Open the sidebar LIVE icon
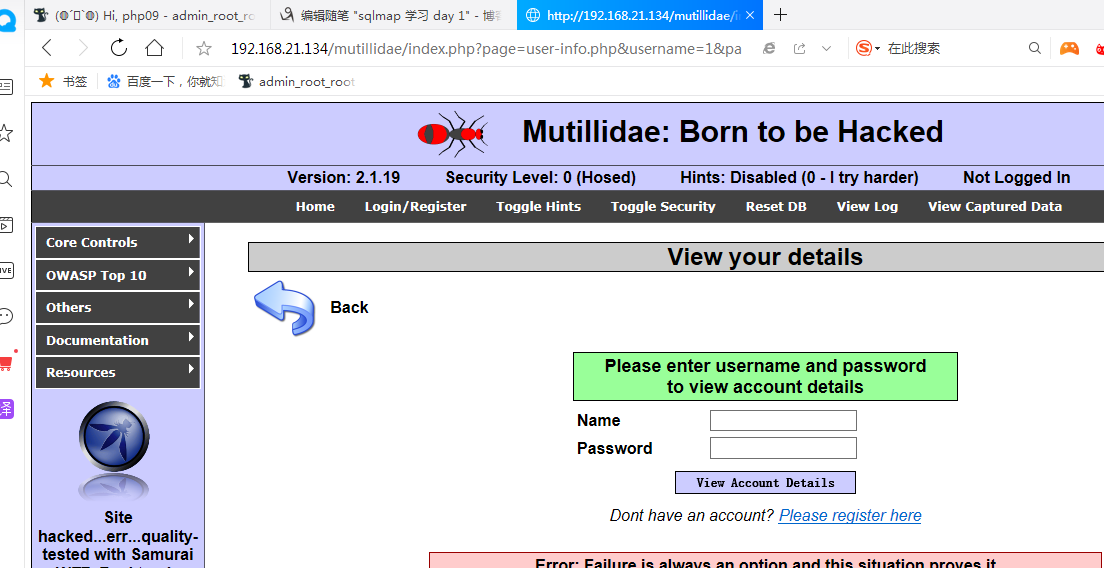Viewport: 1104px width, 568px height. click(6, 271)
